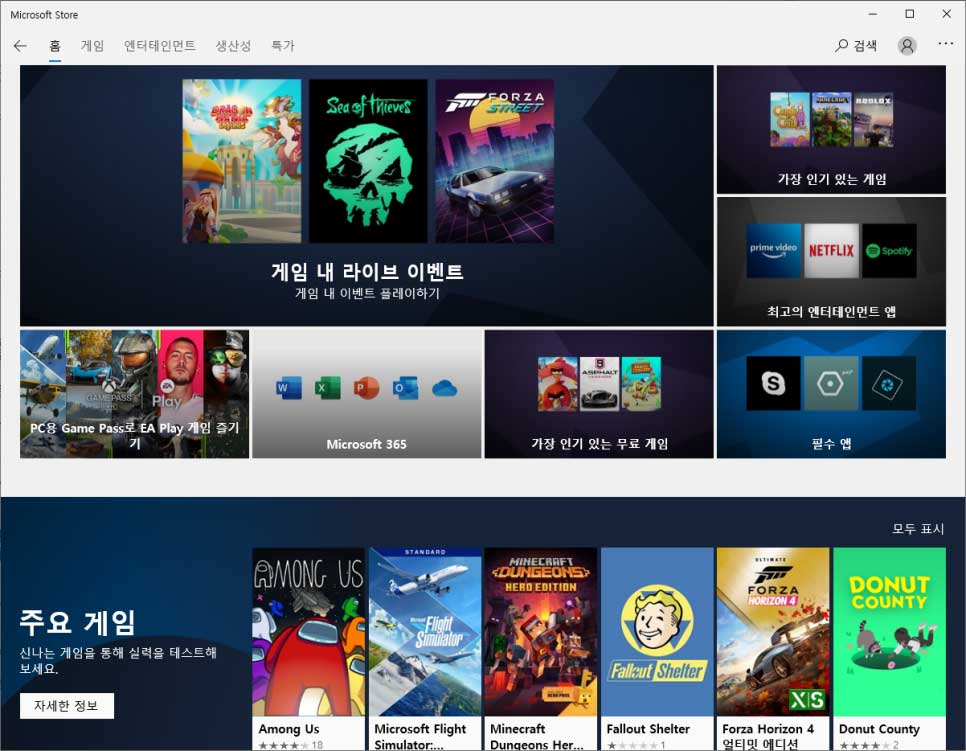Open the Fallout Shelter game card
This screenshot has width=966, height=751.
657,649
